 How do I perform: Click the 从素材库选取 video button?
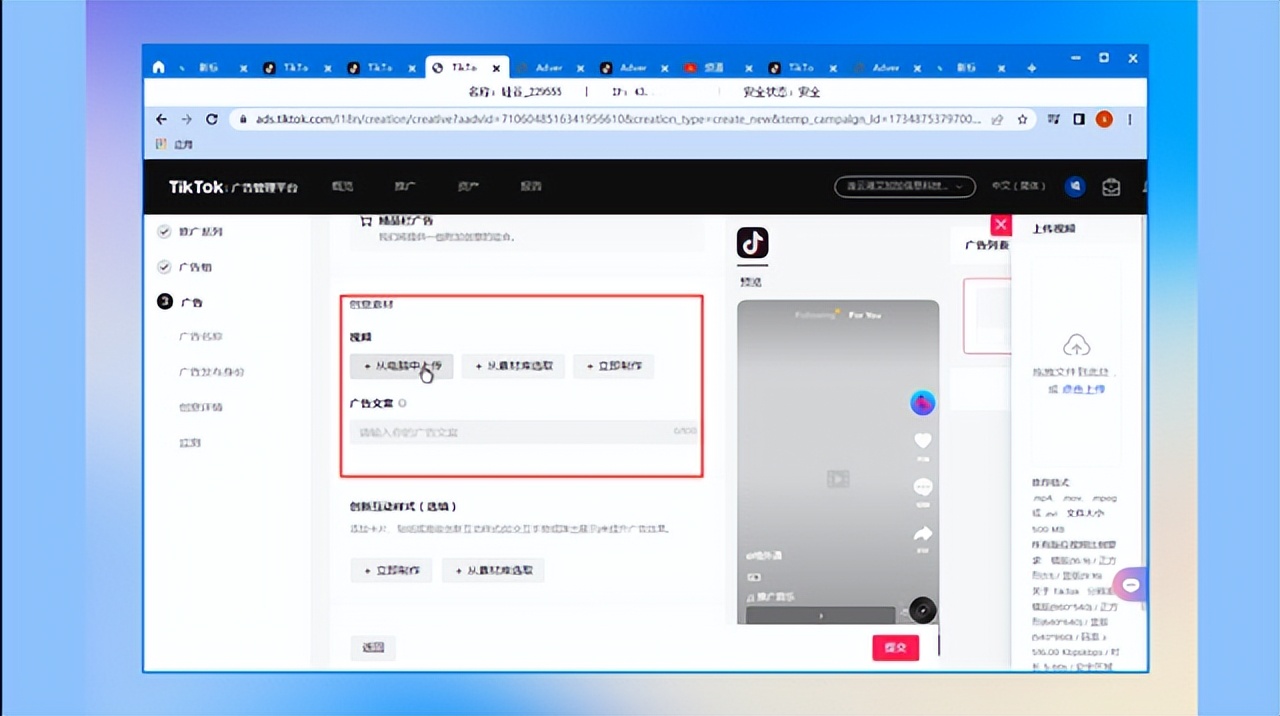[x=514, y=367]
